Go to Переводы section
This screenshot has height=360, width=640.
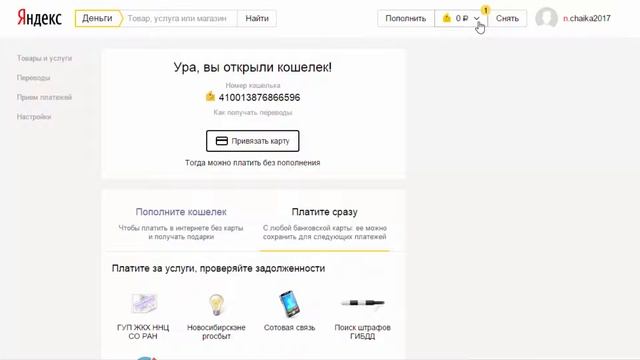point(33,78)
